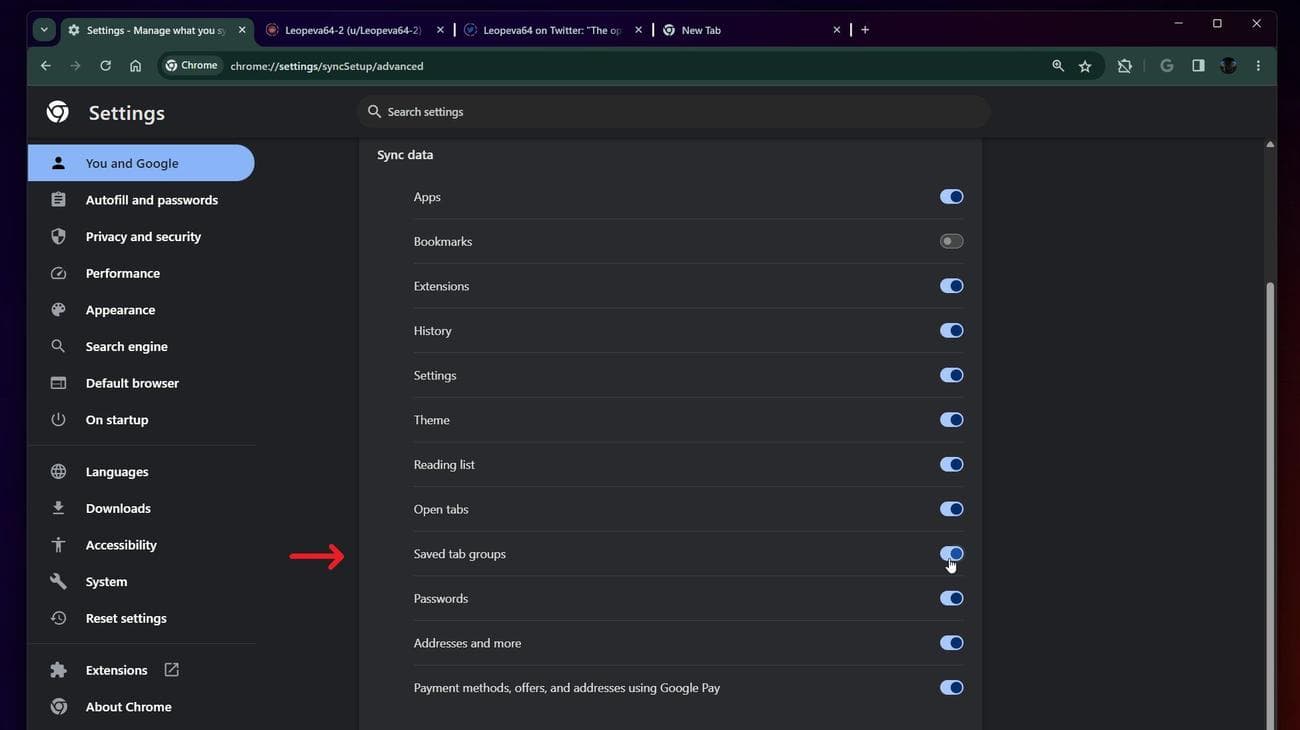This screenshot has height=730, width=1300.
Task: Disable the Saved tab groups toggle
Action: 950,553
